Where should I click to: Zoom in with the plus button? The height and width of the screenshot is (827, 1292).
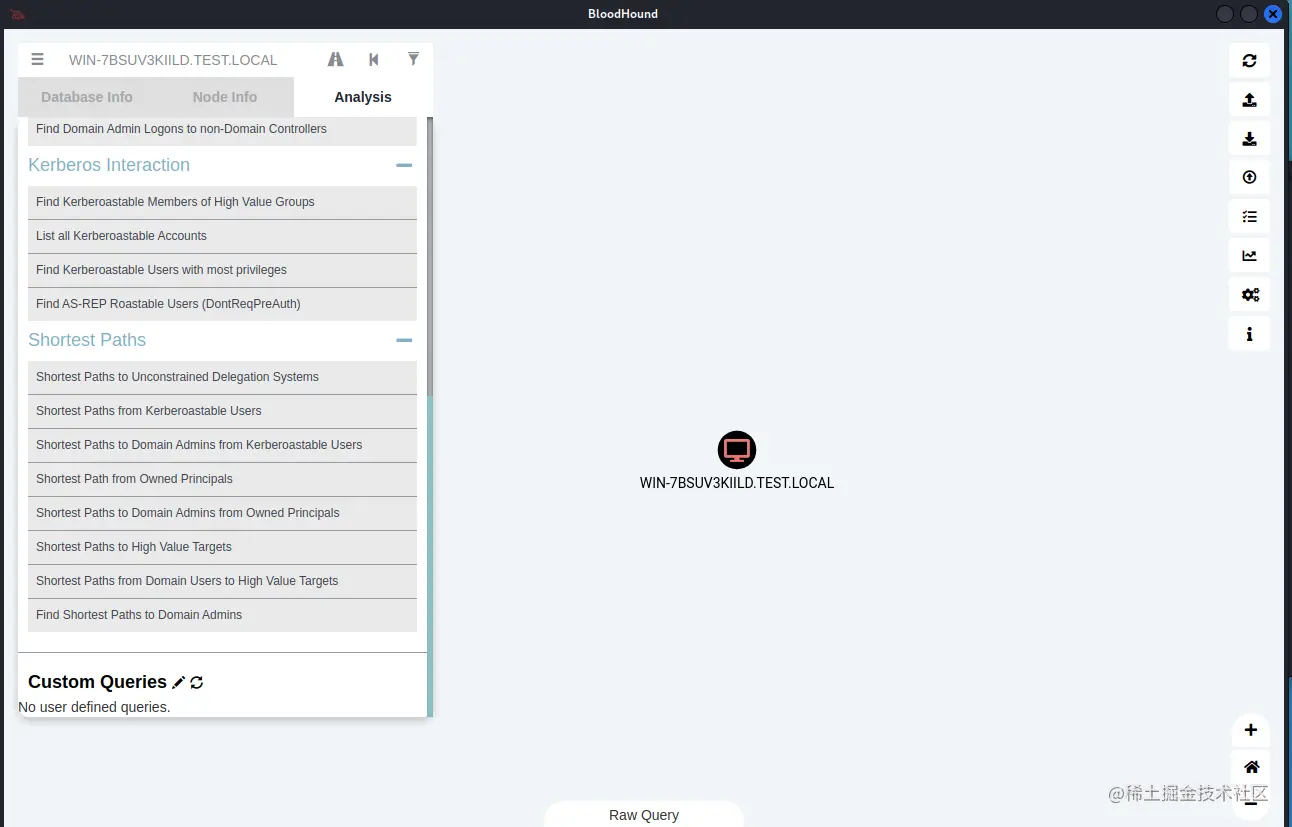tap(1250, 730)
